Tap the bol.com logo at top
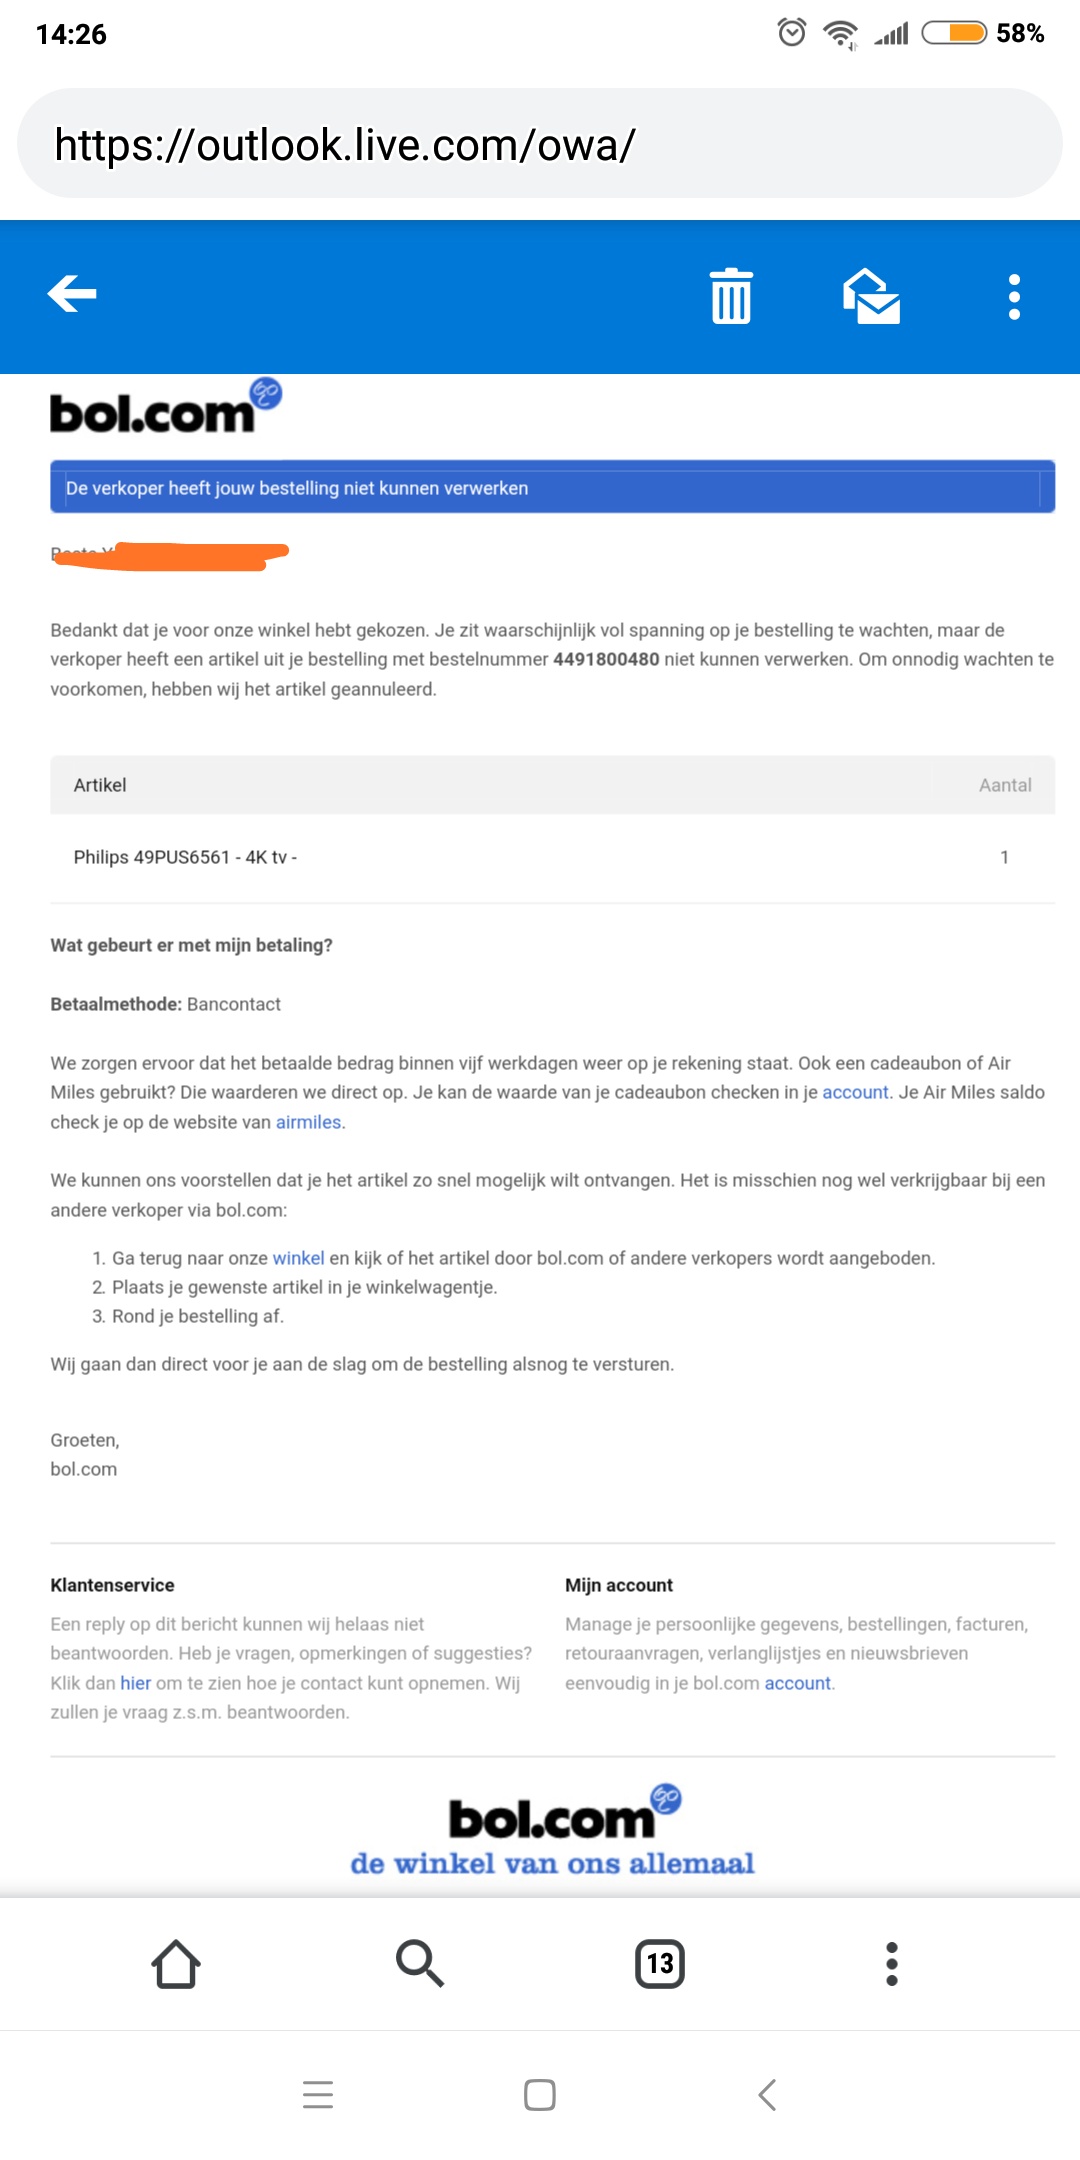The image size is (1080, 2160). 165,408
